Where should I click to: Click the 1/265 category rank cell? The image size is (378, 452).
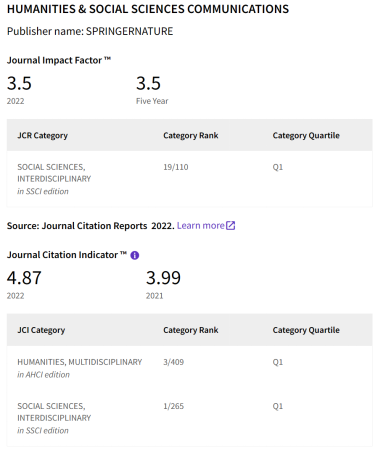coord(173,406)
